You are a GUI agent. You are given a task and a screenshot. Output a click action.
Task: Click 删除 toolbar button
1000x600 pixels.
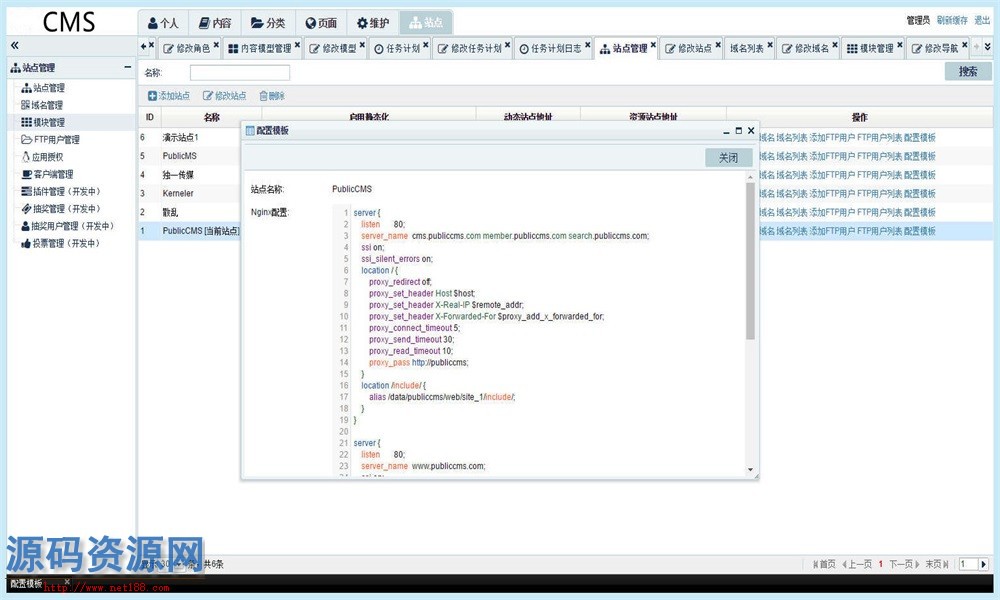point(272,96)
